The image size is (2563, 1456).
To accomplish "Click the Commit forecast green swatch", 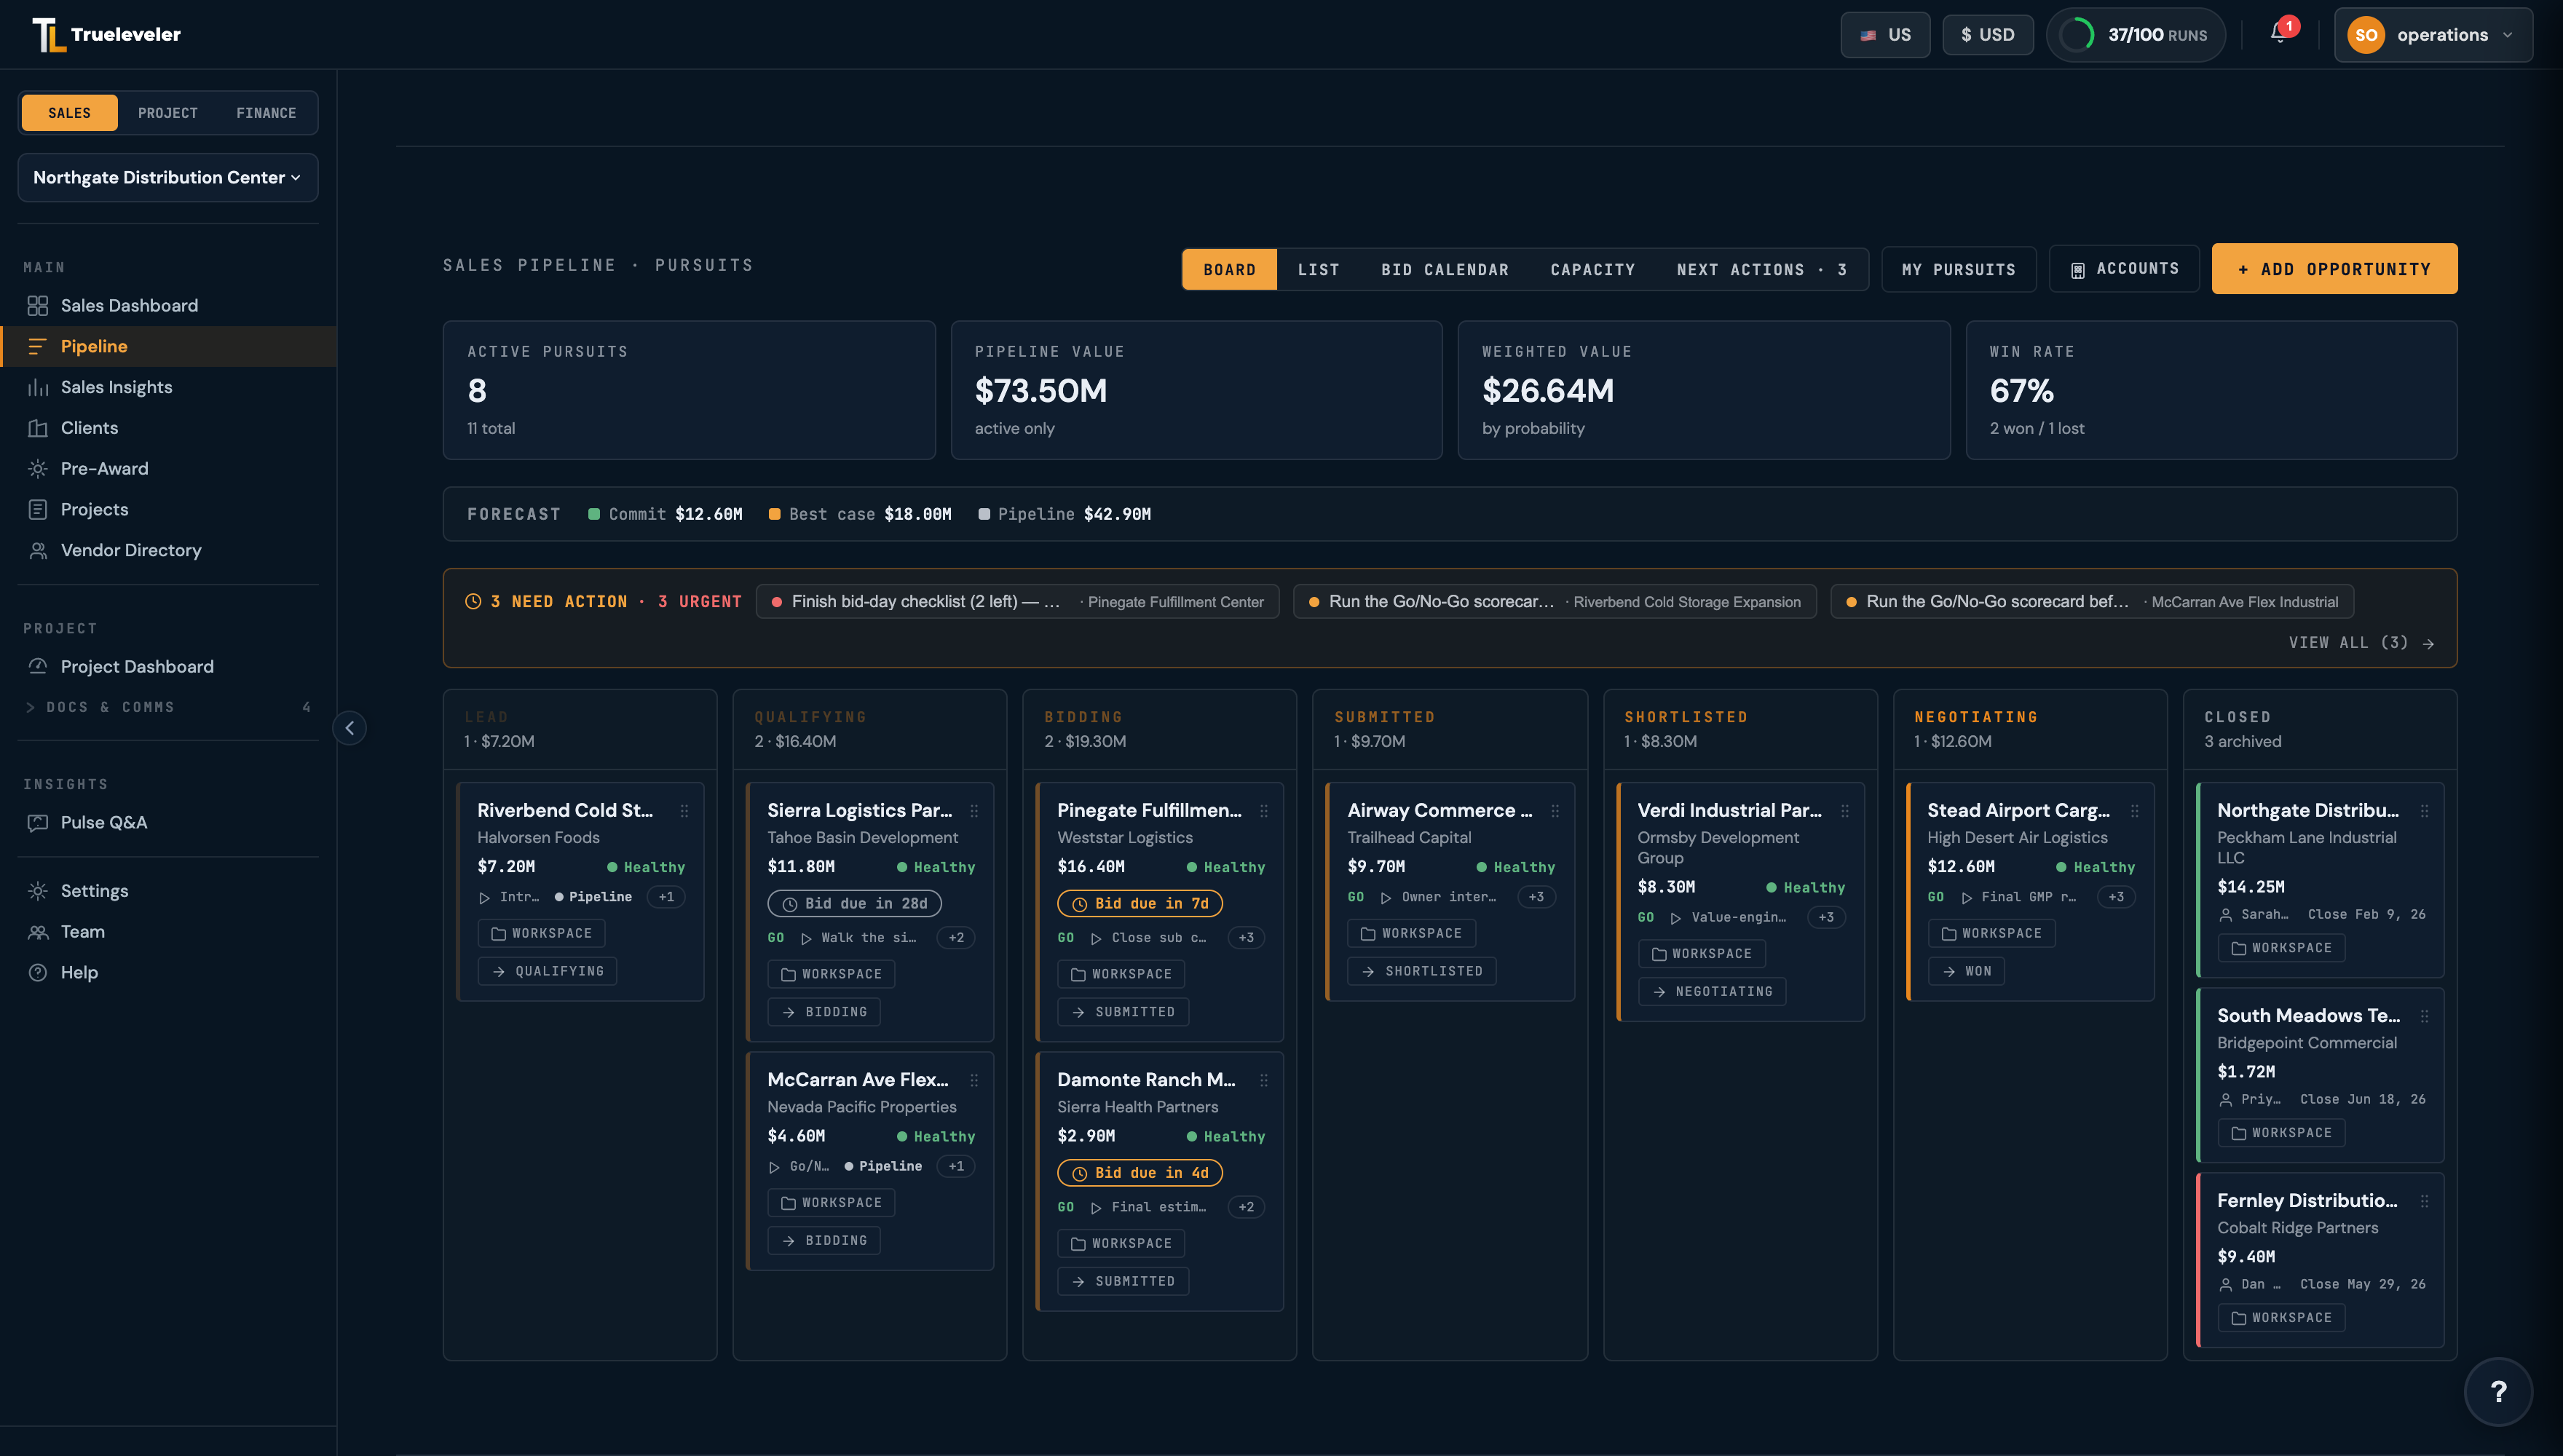I will 594,514.
